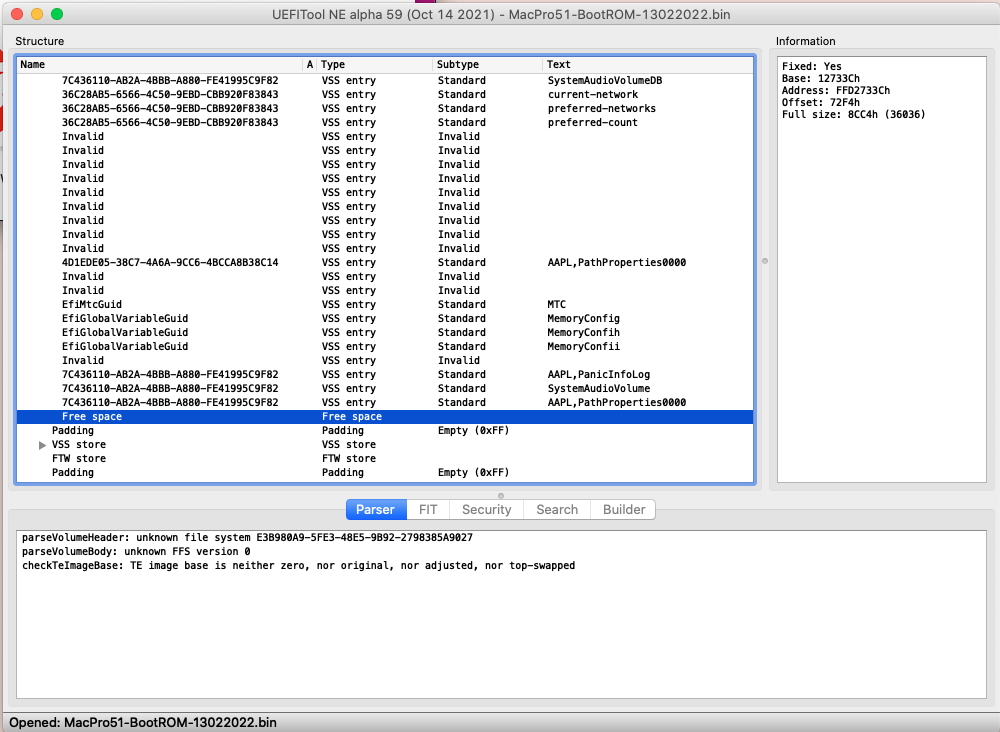Click the red close window button

pyautogui.click(x=17, y=14)
